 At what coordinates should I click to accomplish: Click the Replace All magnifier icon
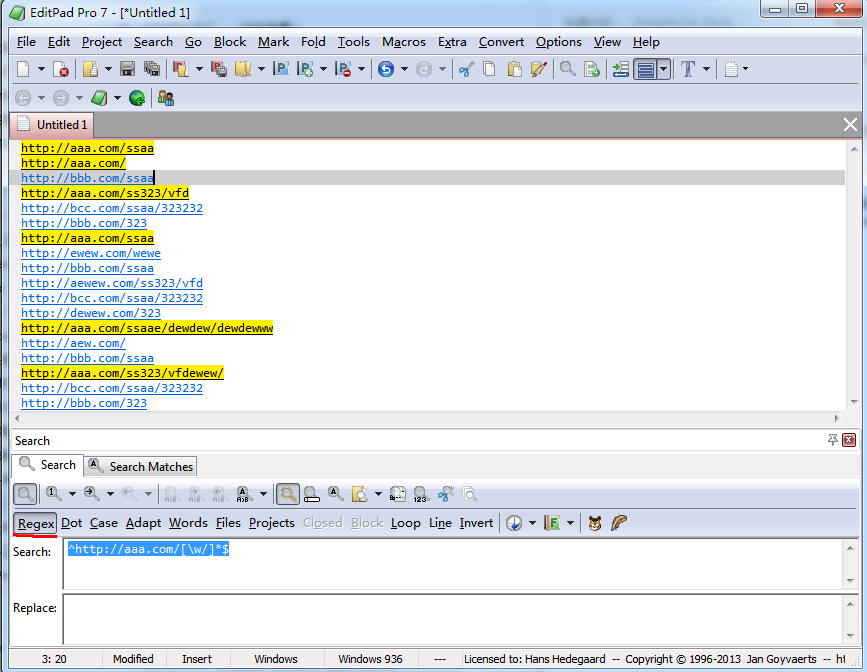pos(244,493)
